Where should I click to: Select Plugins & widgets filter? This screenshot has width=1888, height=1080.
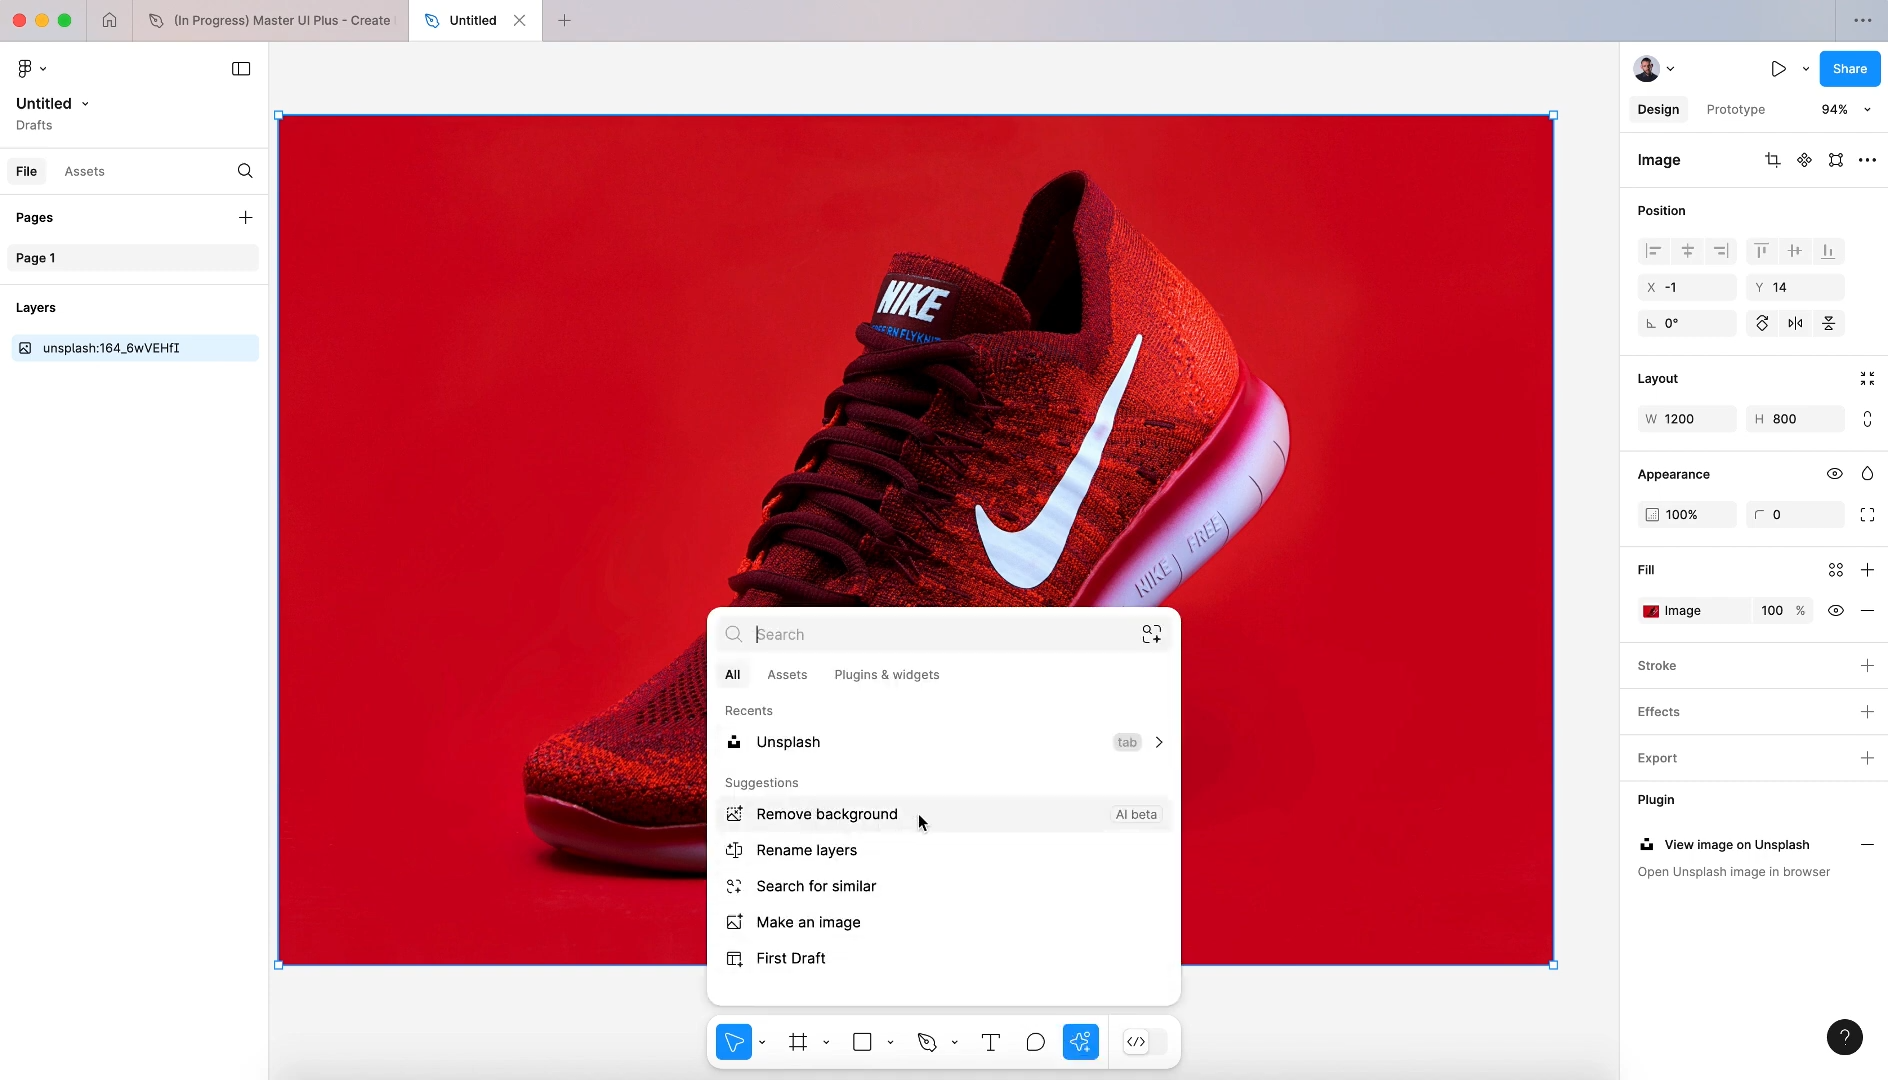(x=887, y=675)
